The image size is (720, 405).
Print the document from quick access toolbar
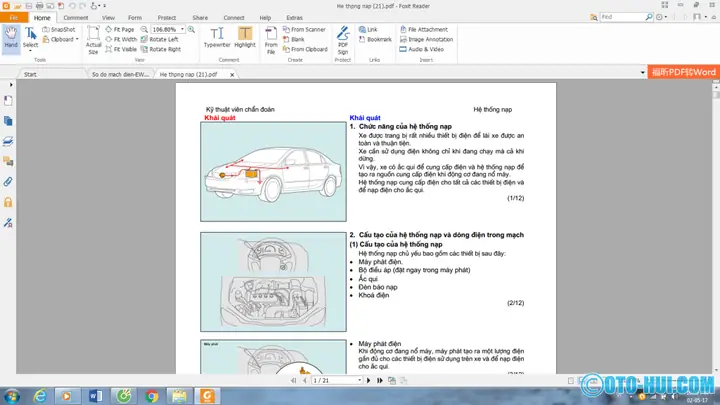(x=39, y=6)
